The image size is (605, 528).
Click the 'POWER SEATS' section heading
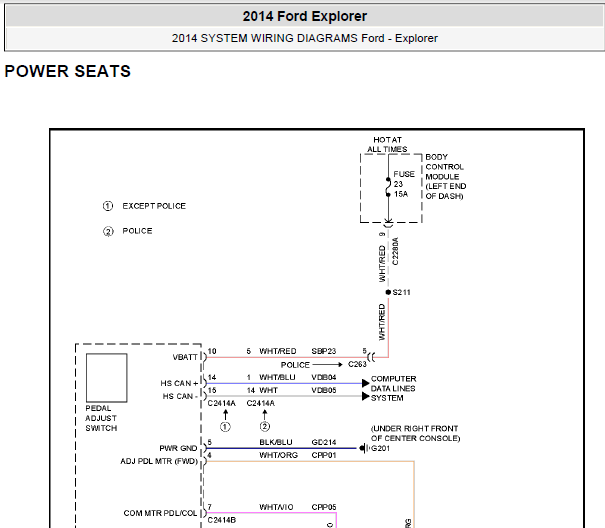[68, 71]
